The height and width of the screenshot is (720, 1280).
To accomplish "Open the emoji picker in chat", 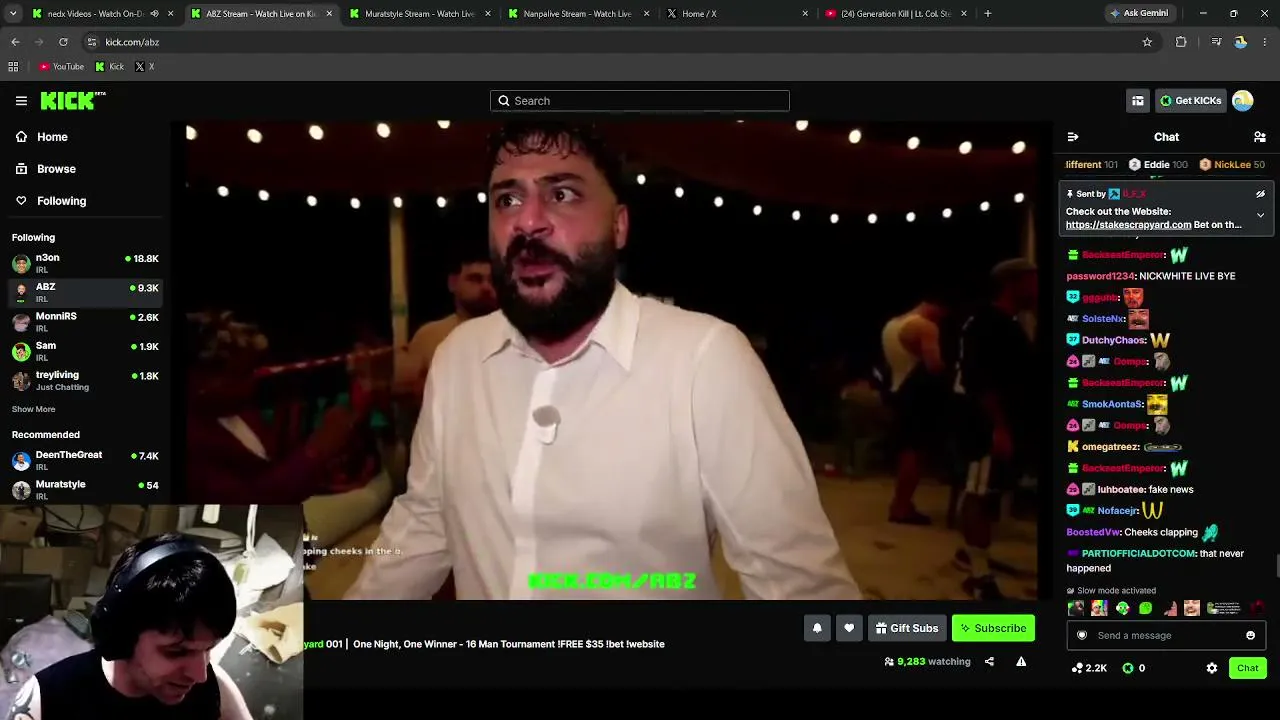I will coord(1250,635).
